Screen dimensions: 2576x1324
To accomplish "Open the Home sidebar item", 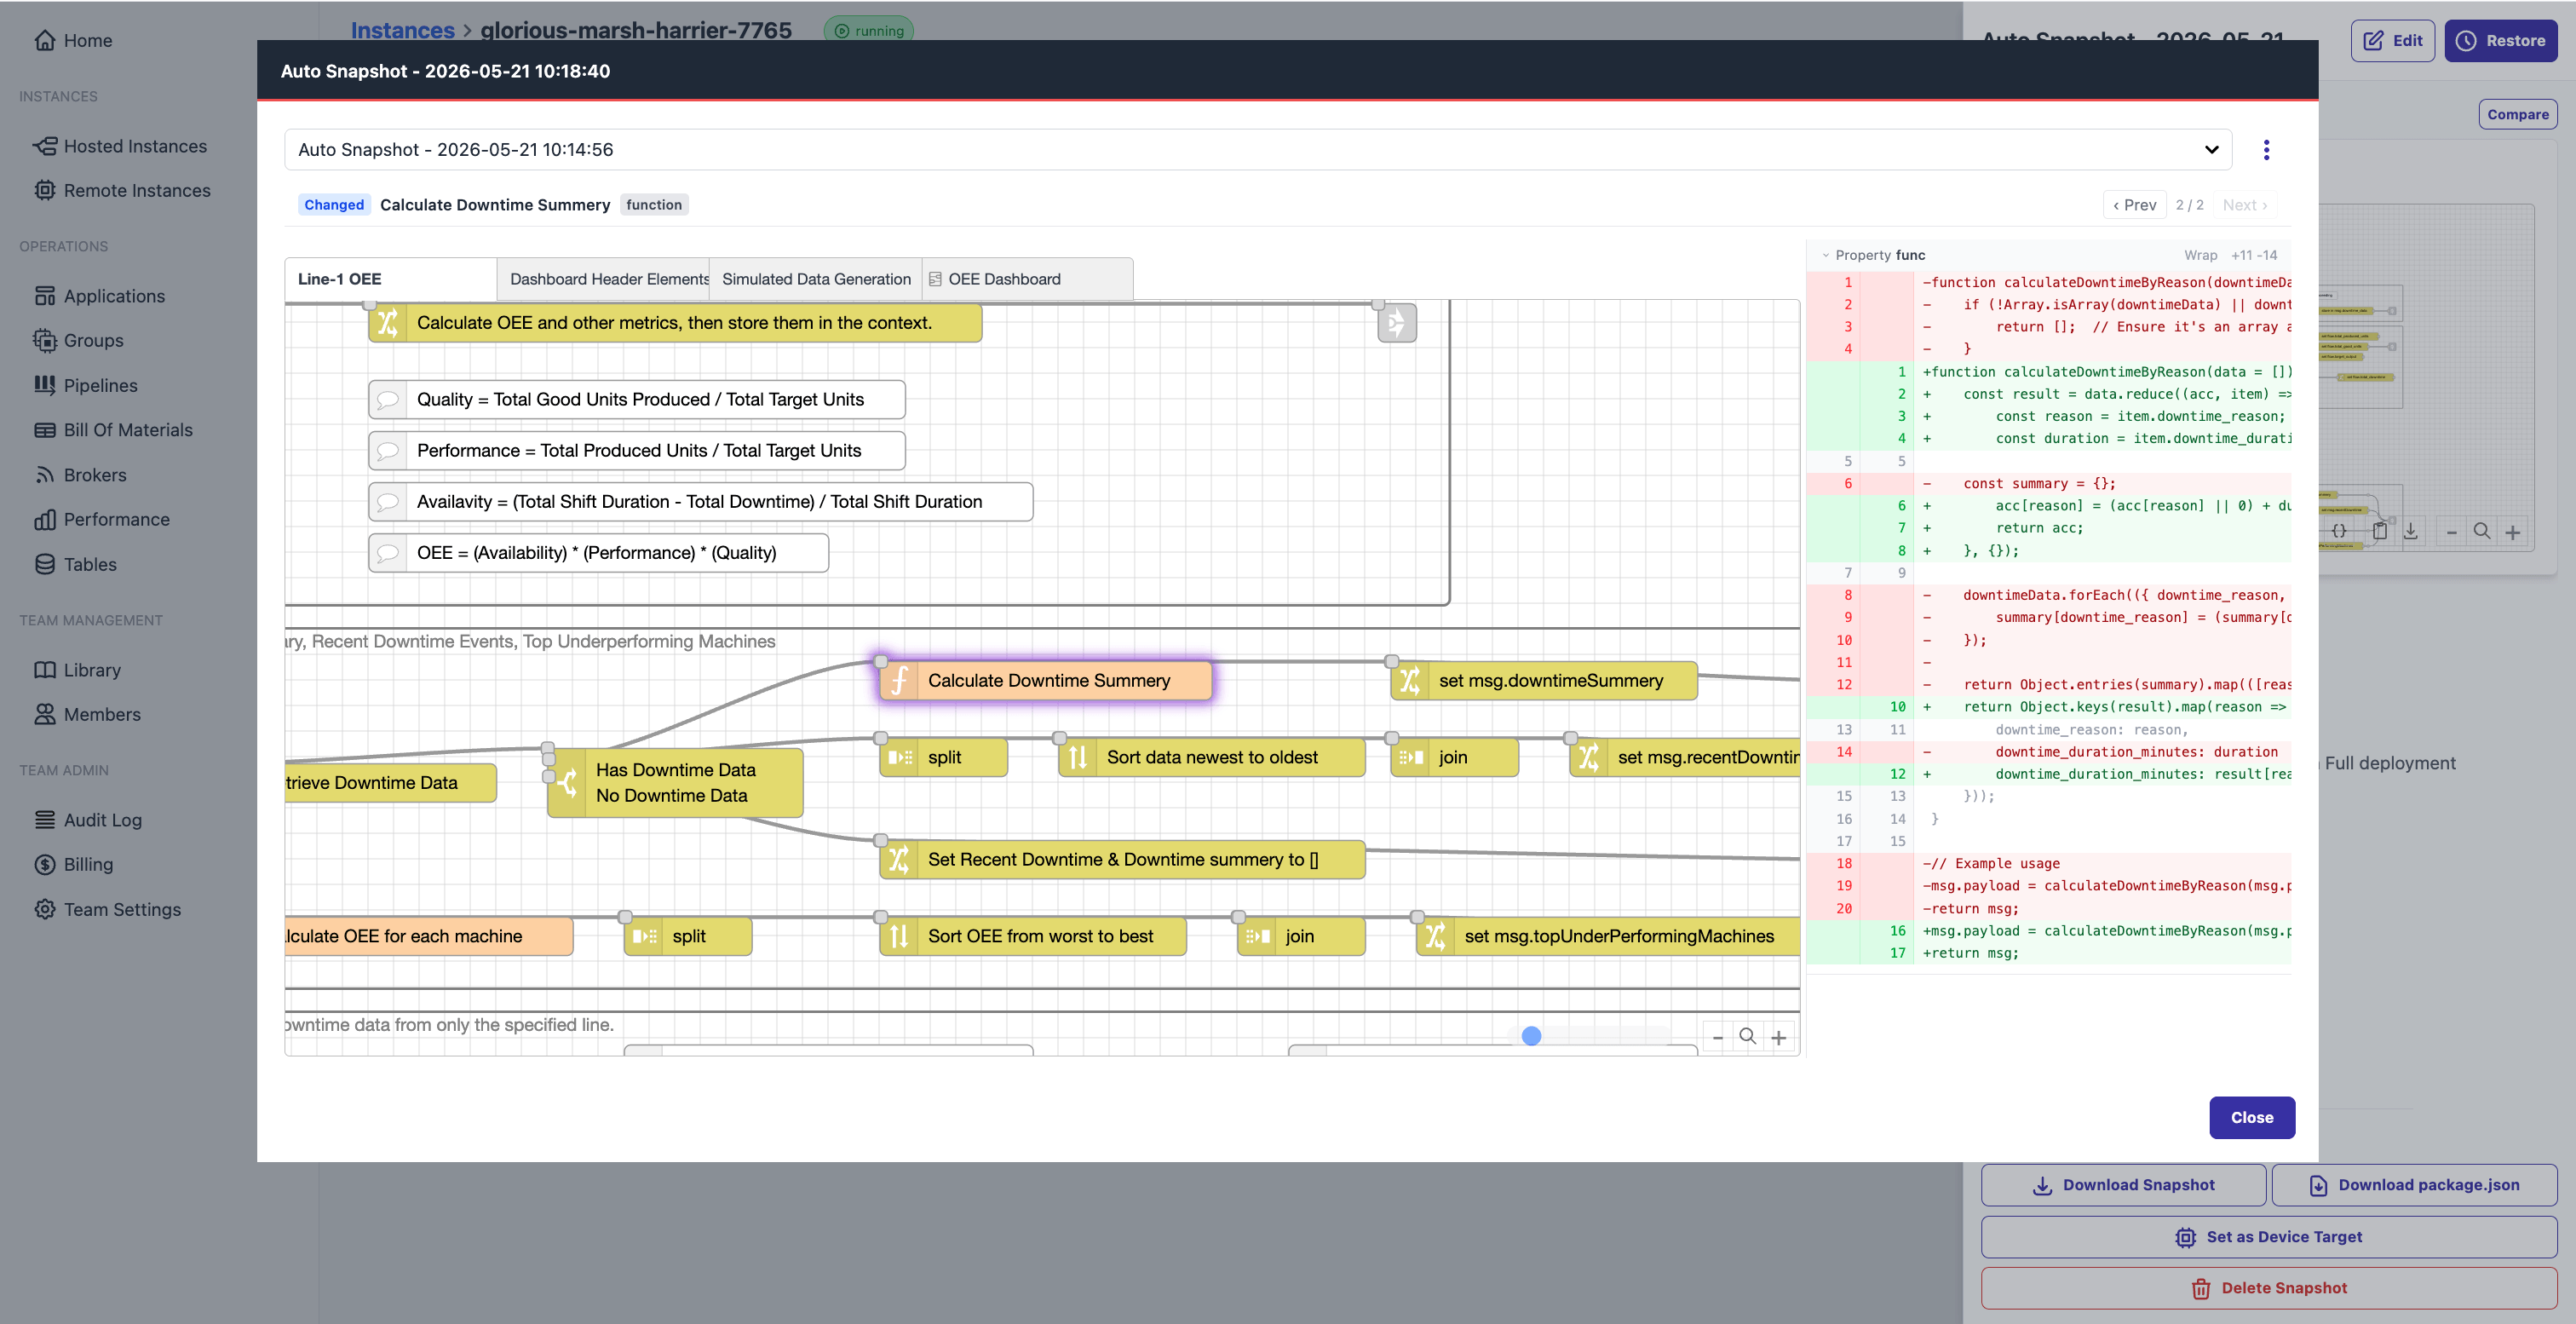I will click(72, 40).
